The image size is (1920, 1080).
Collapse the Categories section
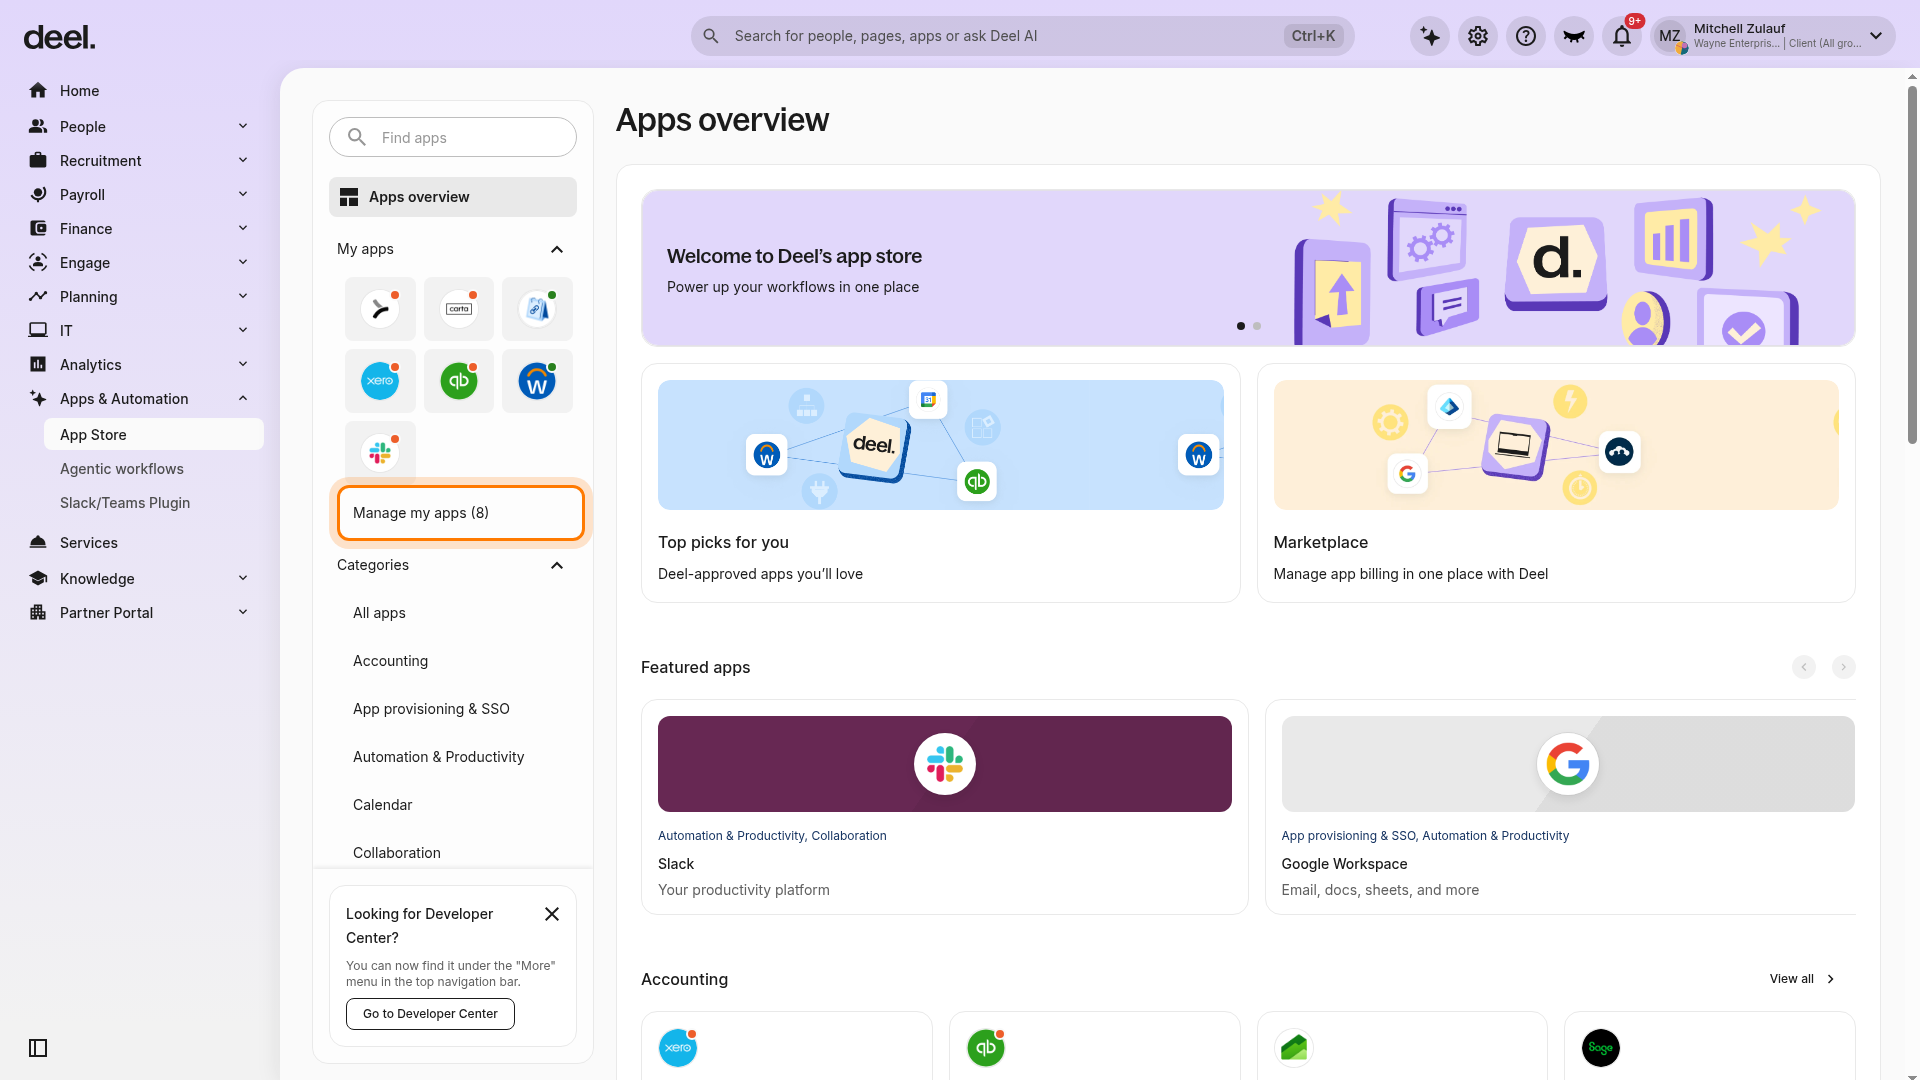557,565
